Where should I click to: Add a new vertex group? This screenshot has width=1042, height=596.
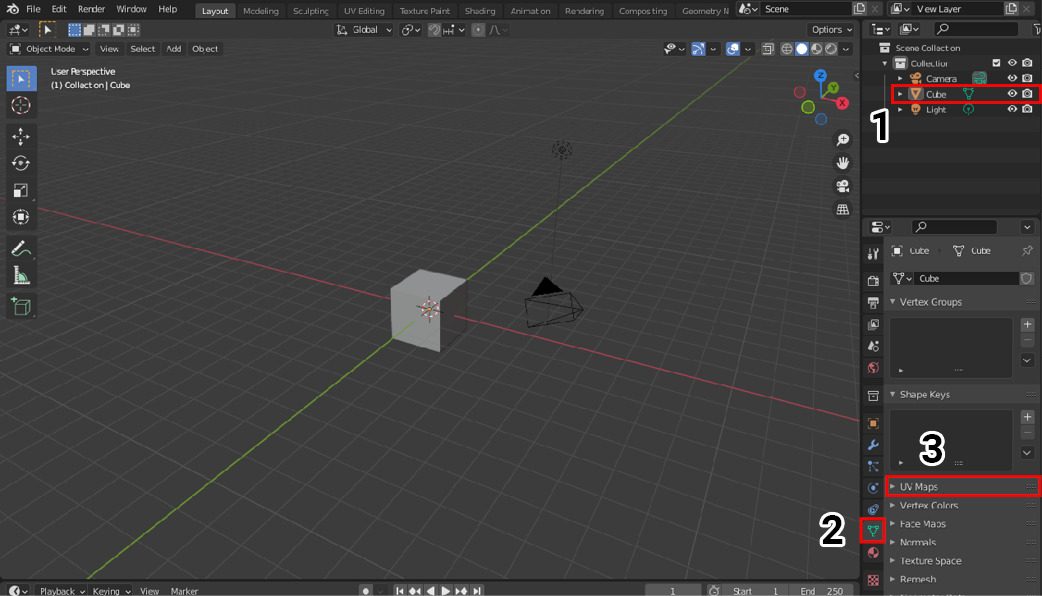coord(1027,325)
